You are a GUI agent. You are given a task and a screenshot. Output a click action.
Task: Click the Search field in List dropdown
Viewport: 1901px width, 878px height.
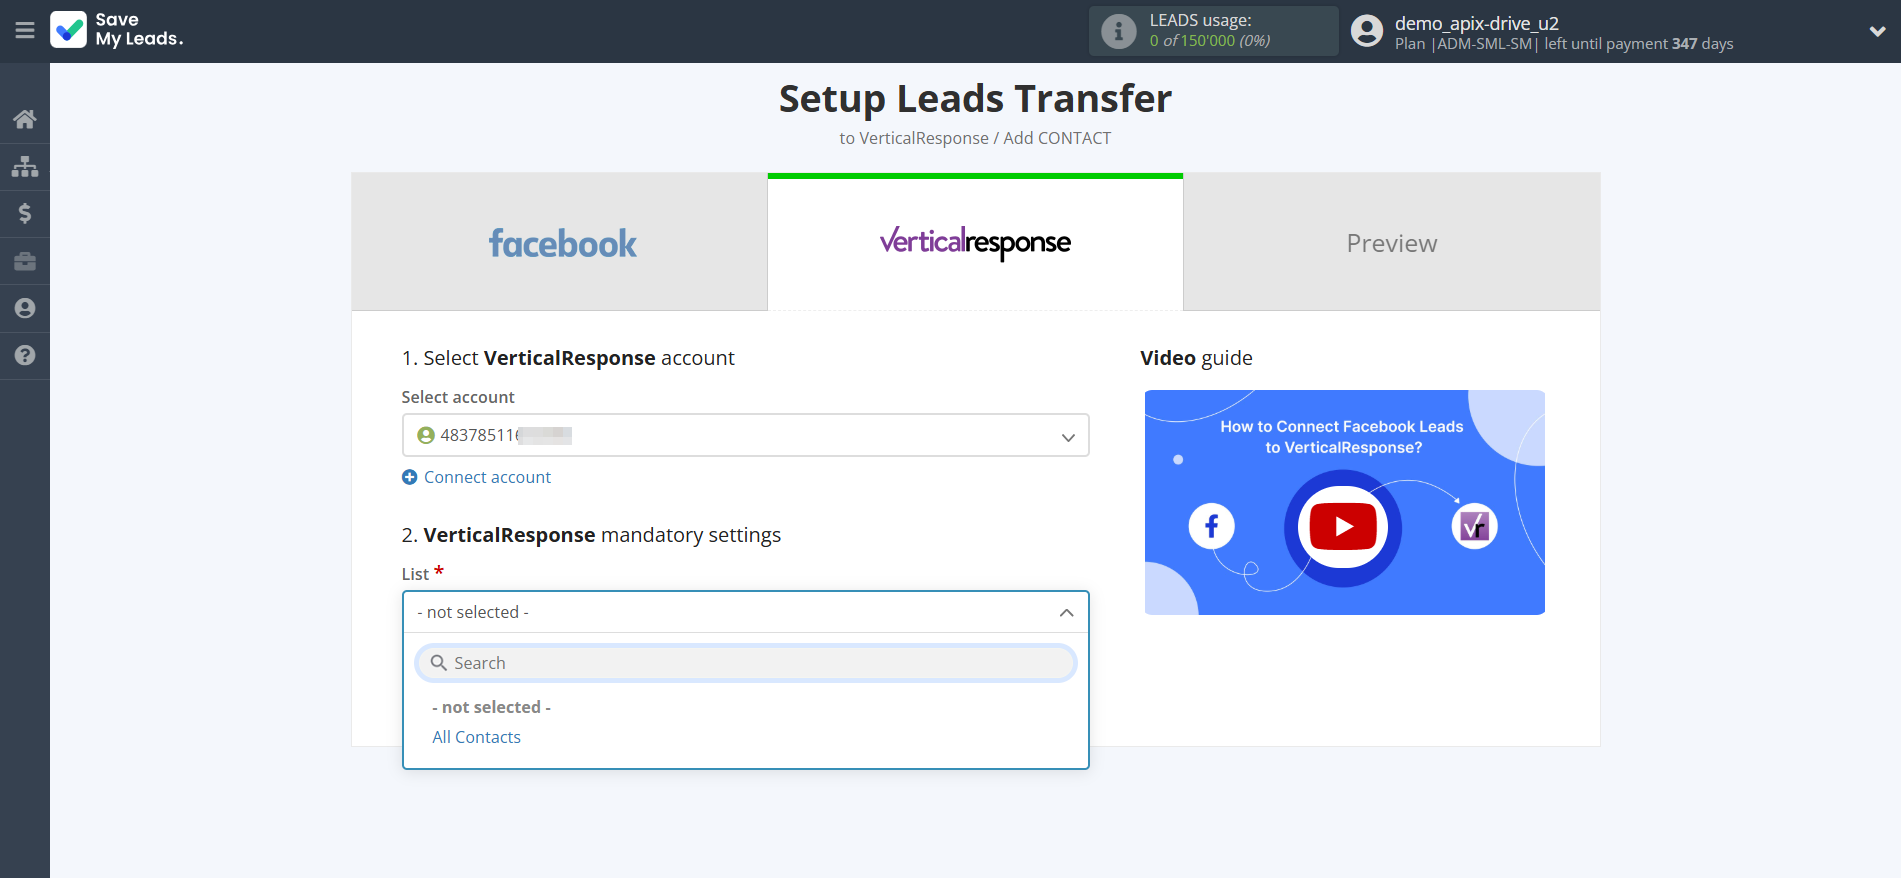click(x=745, y=663)
